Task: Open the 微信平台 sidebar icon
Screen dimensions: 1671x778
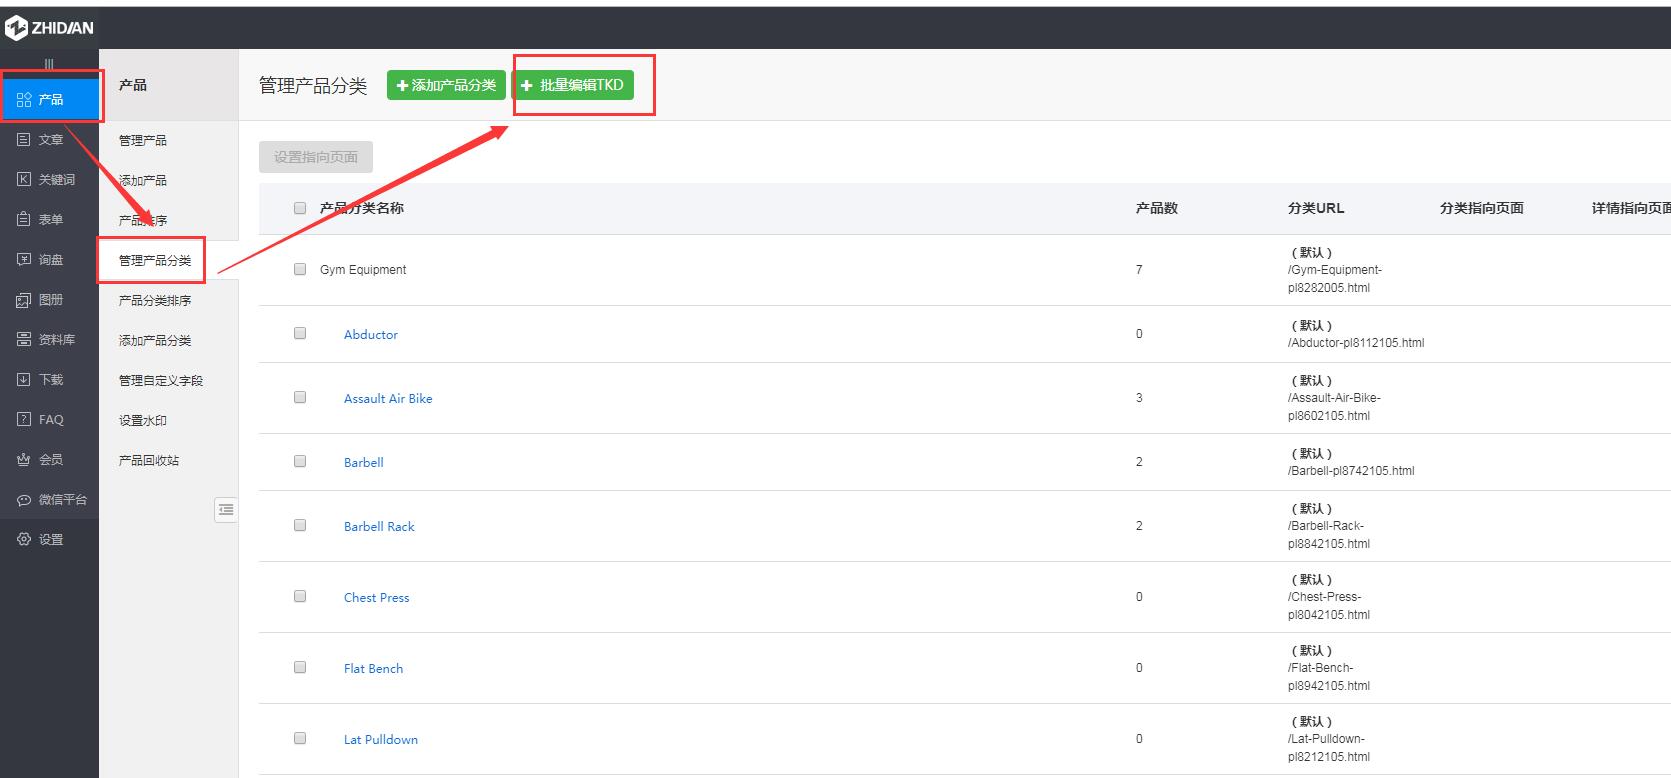Action: (24, 500)
